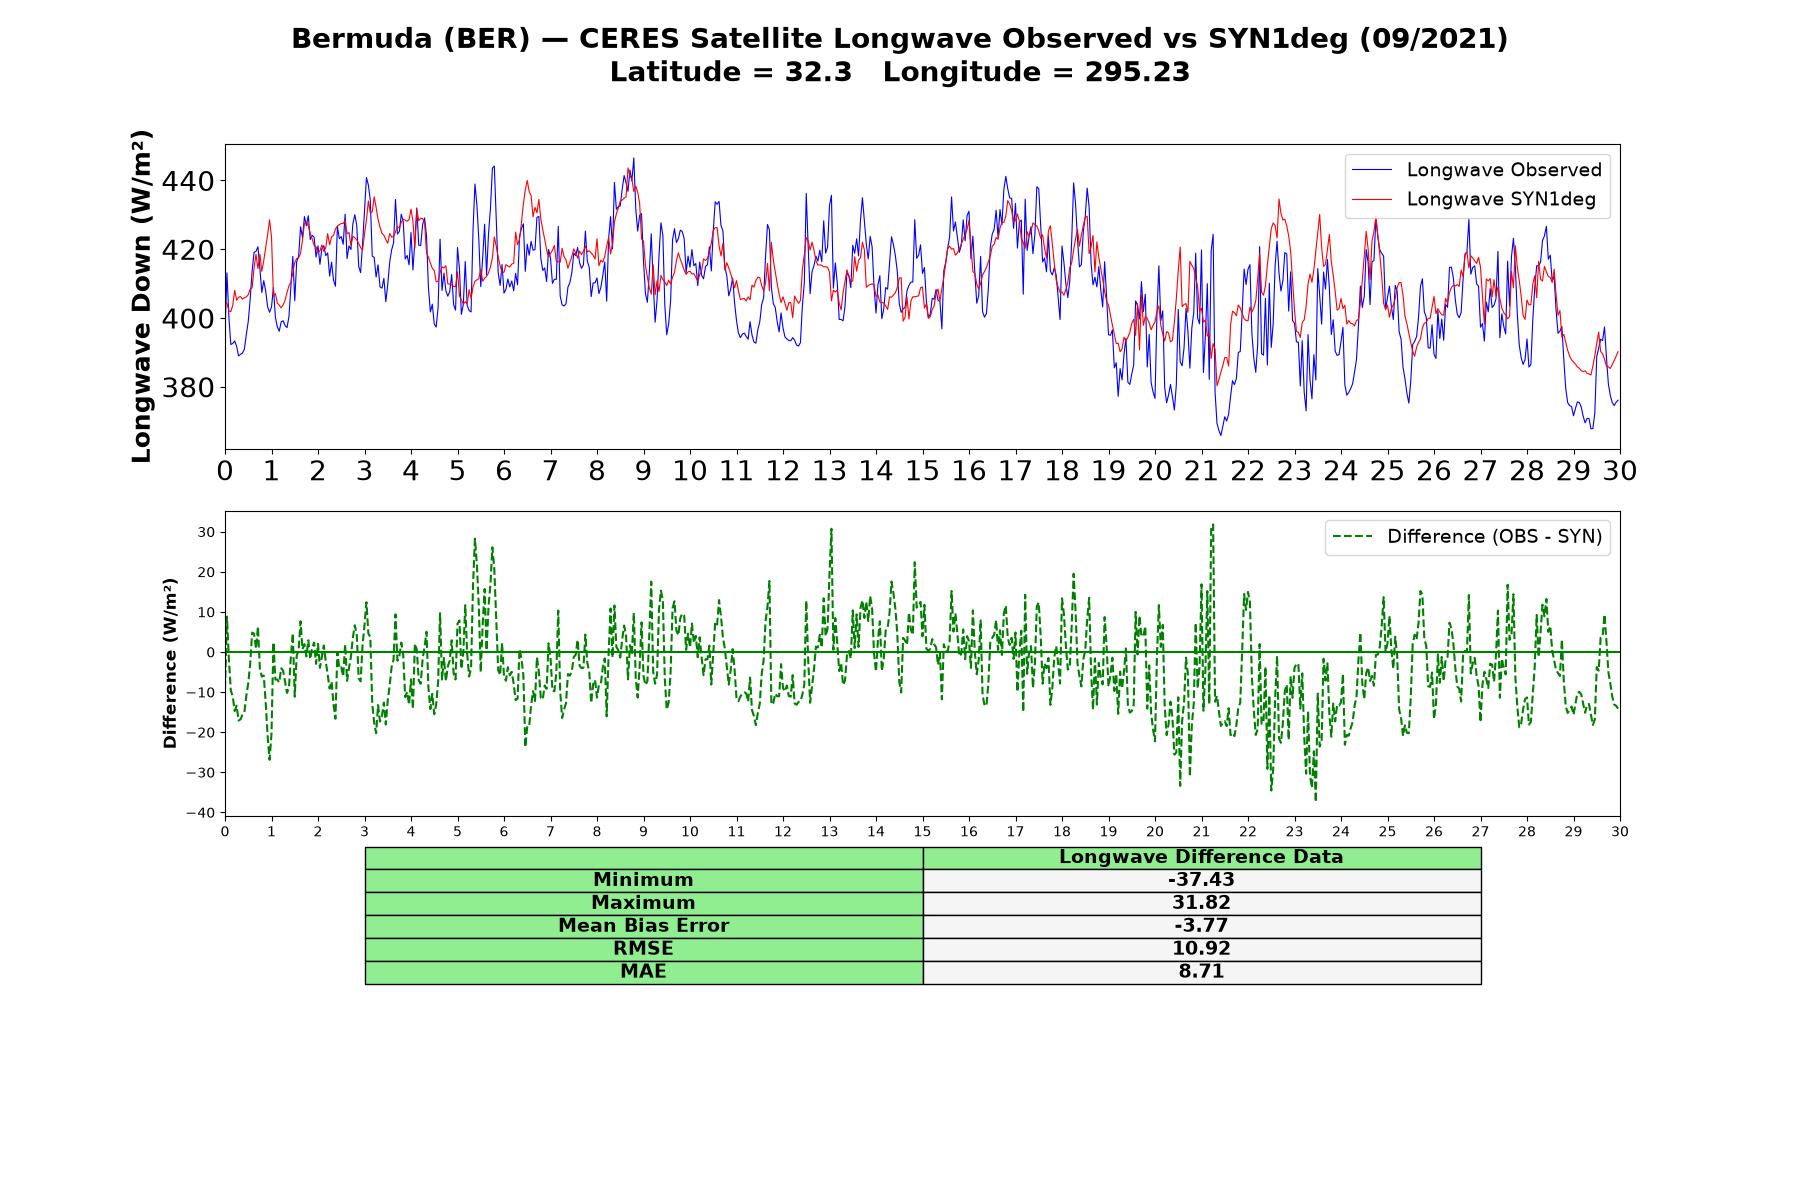1800x1200 pixels.
Task: Click the Difference (OBS - SYN) legend label
Action: (1494, 537)
